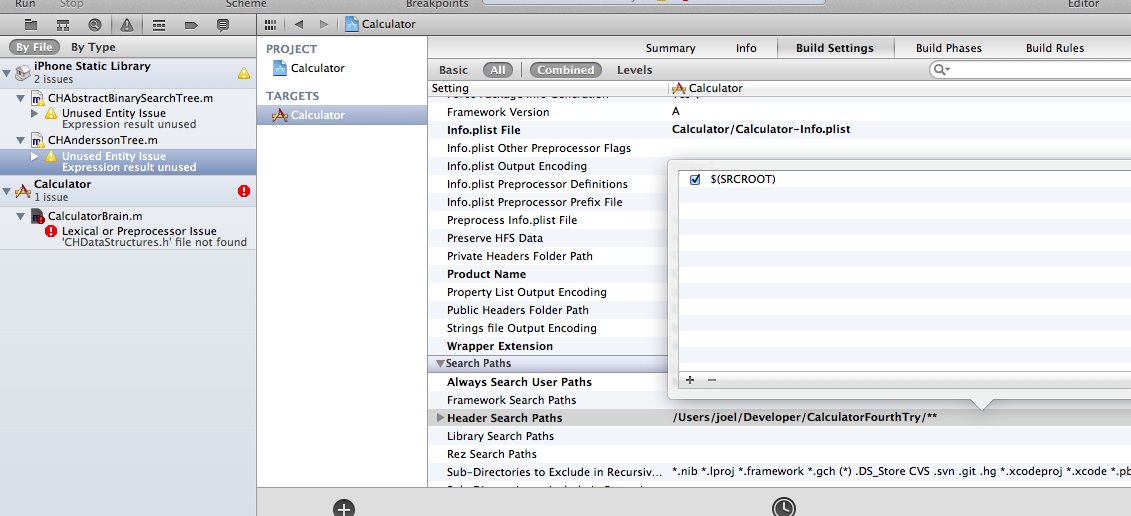Click the related files grid icon
The height and width of the screenshot is (516, 1131).
[270, 25]
